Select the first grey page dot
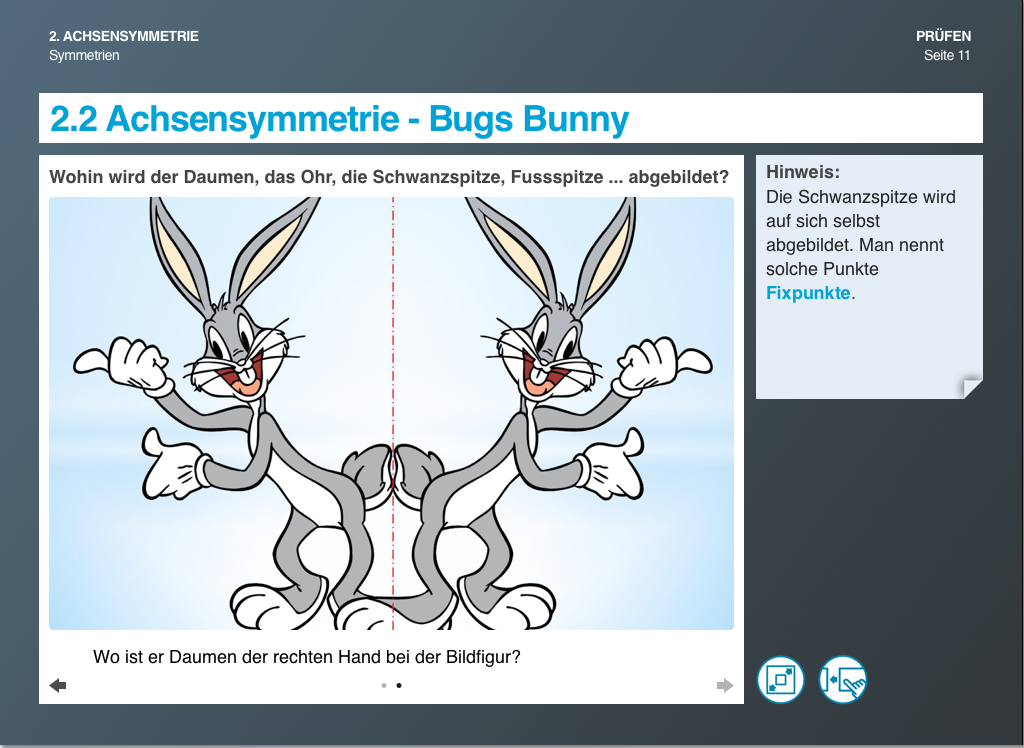 coord(384,686)
